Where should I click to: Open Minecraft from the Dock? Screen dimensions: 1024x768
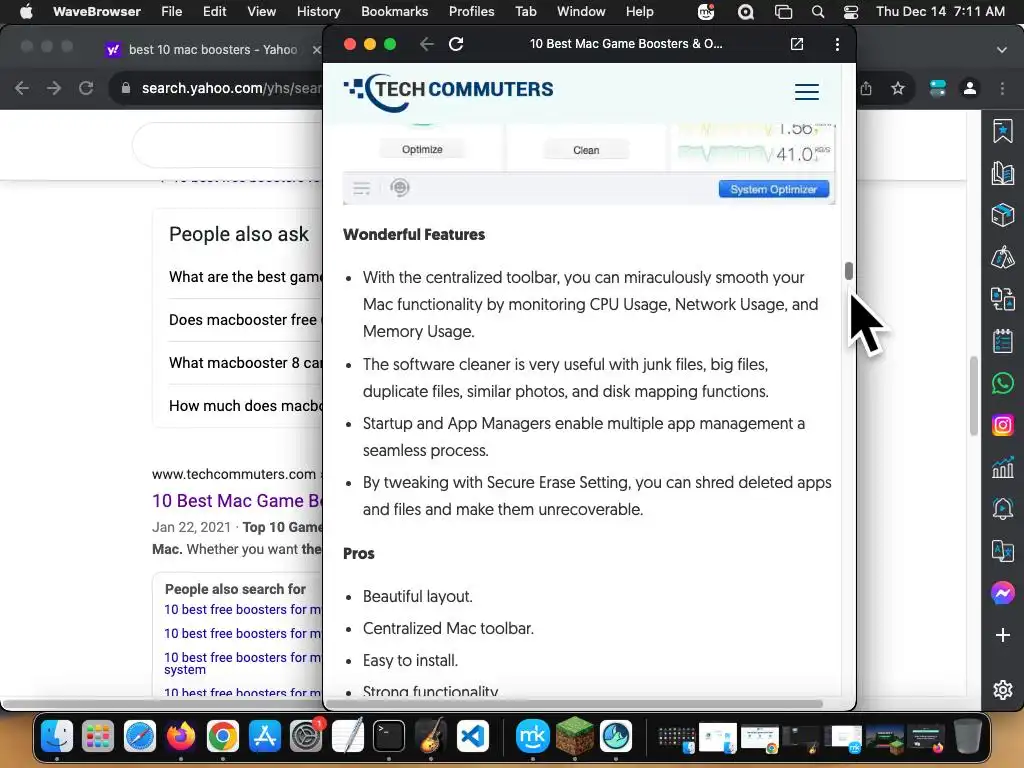click(575, 735)
